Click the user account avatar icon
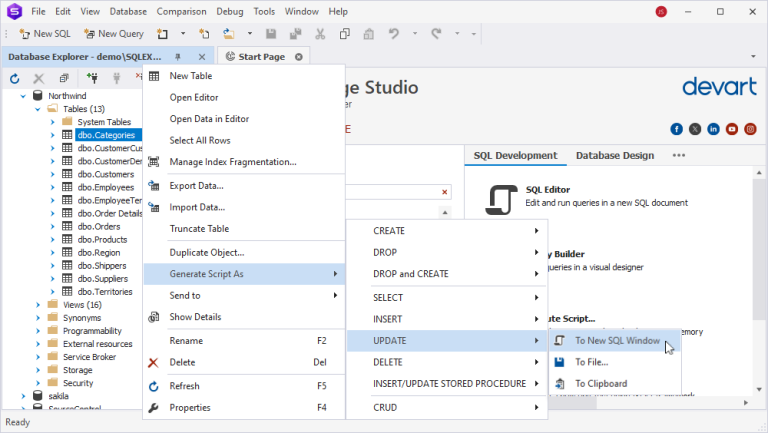The height and width of the screenshot is (433, 768). pyautogui.click(x=661, y=11)
